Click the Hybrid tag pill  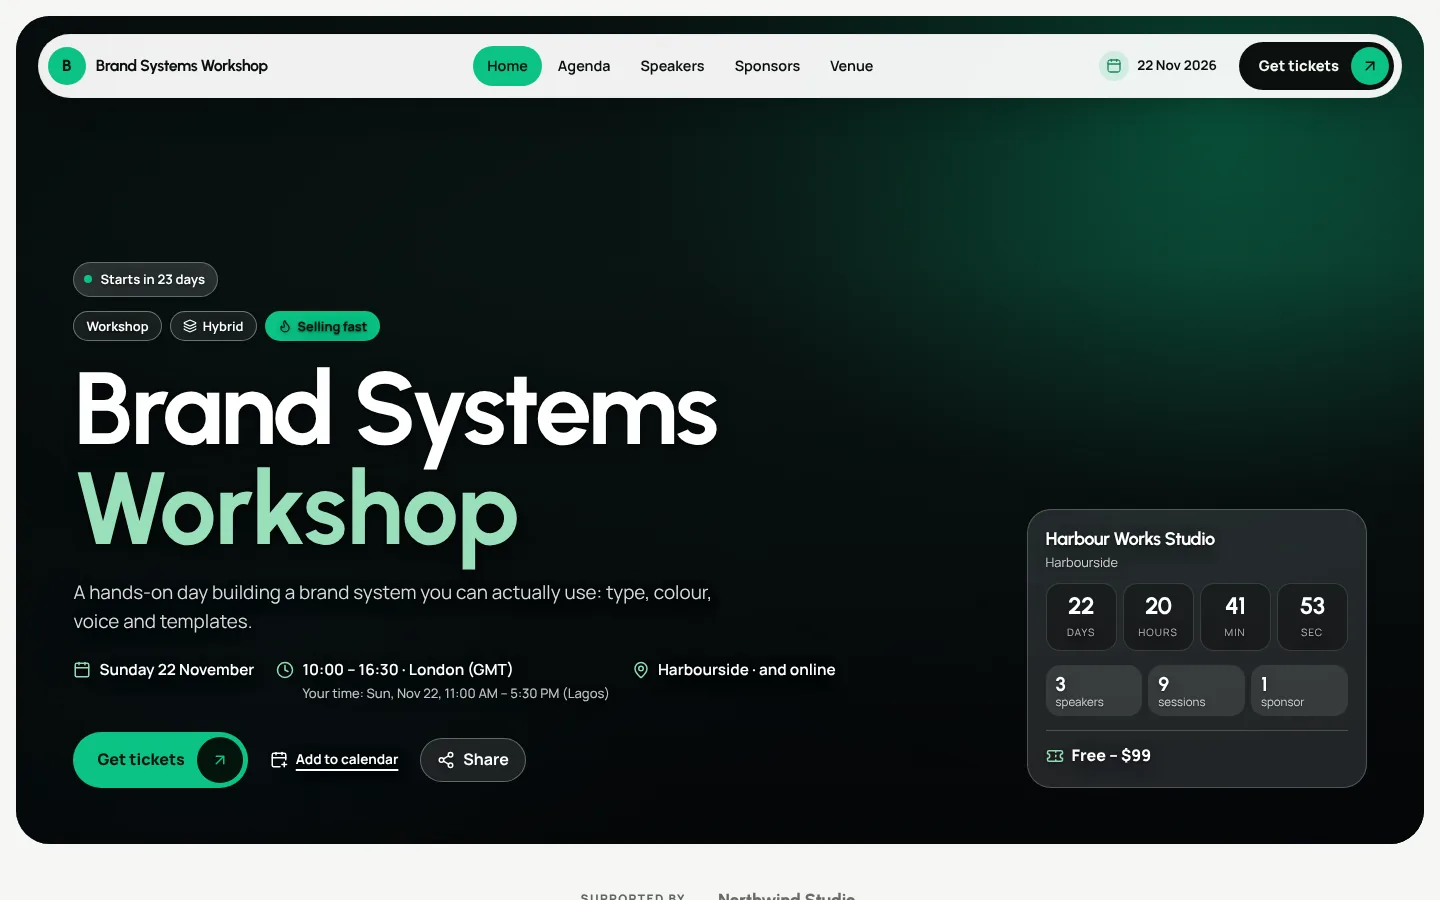pyautogui.click(x=213, y=326)
